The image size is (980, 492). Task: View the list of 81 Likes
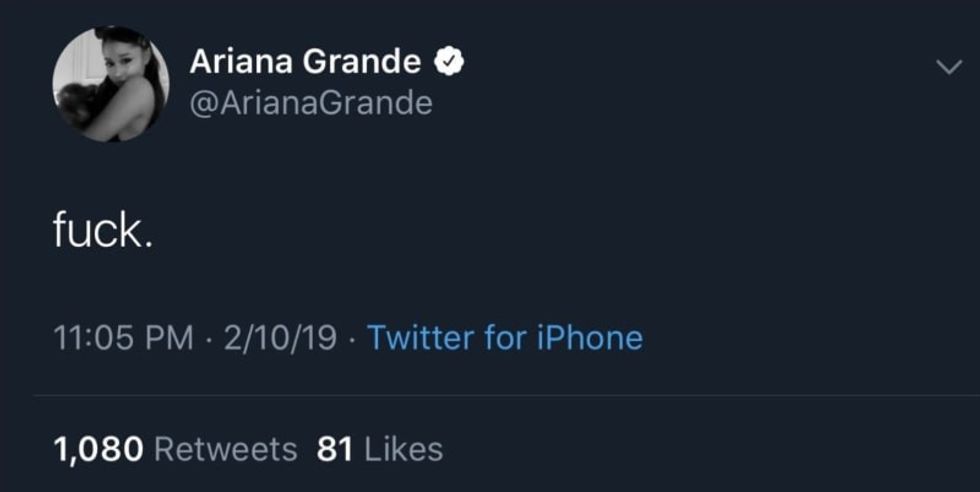click(x=379, y=449)
